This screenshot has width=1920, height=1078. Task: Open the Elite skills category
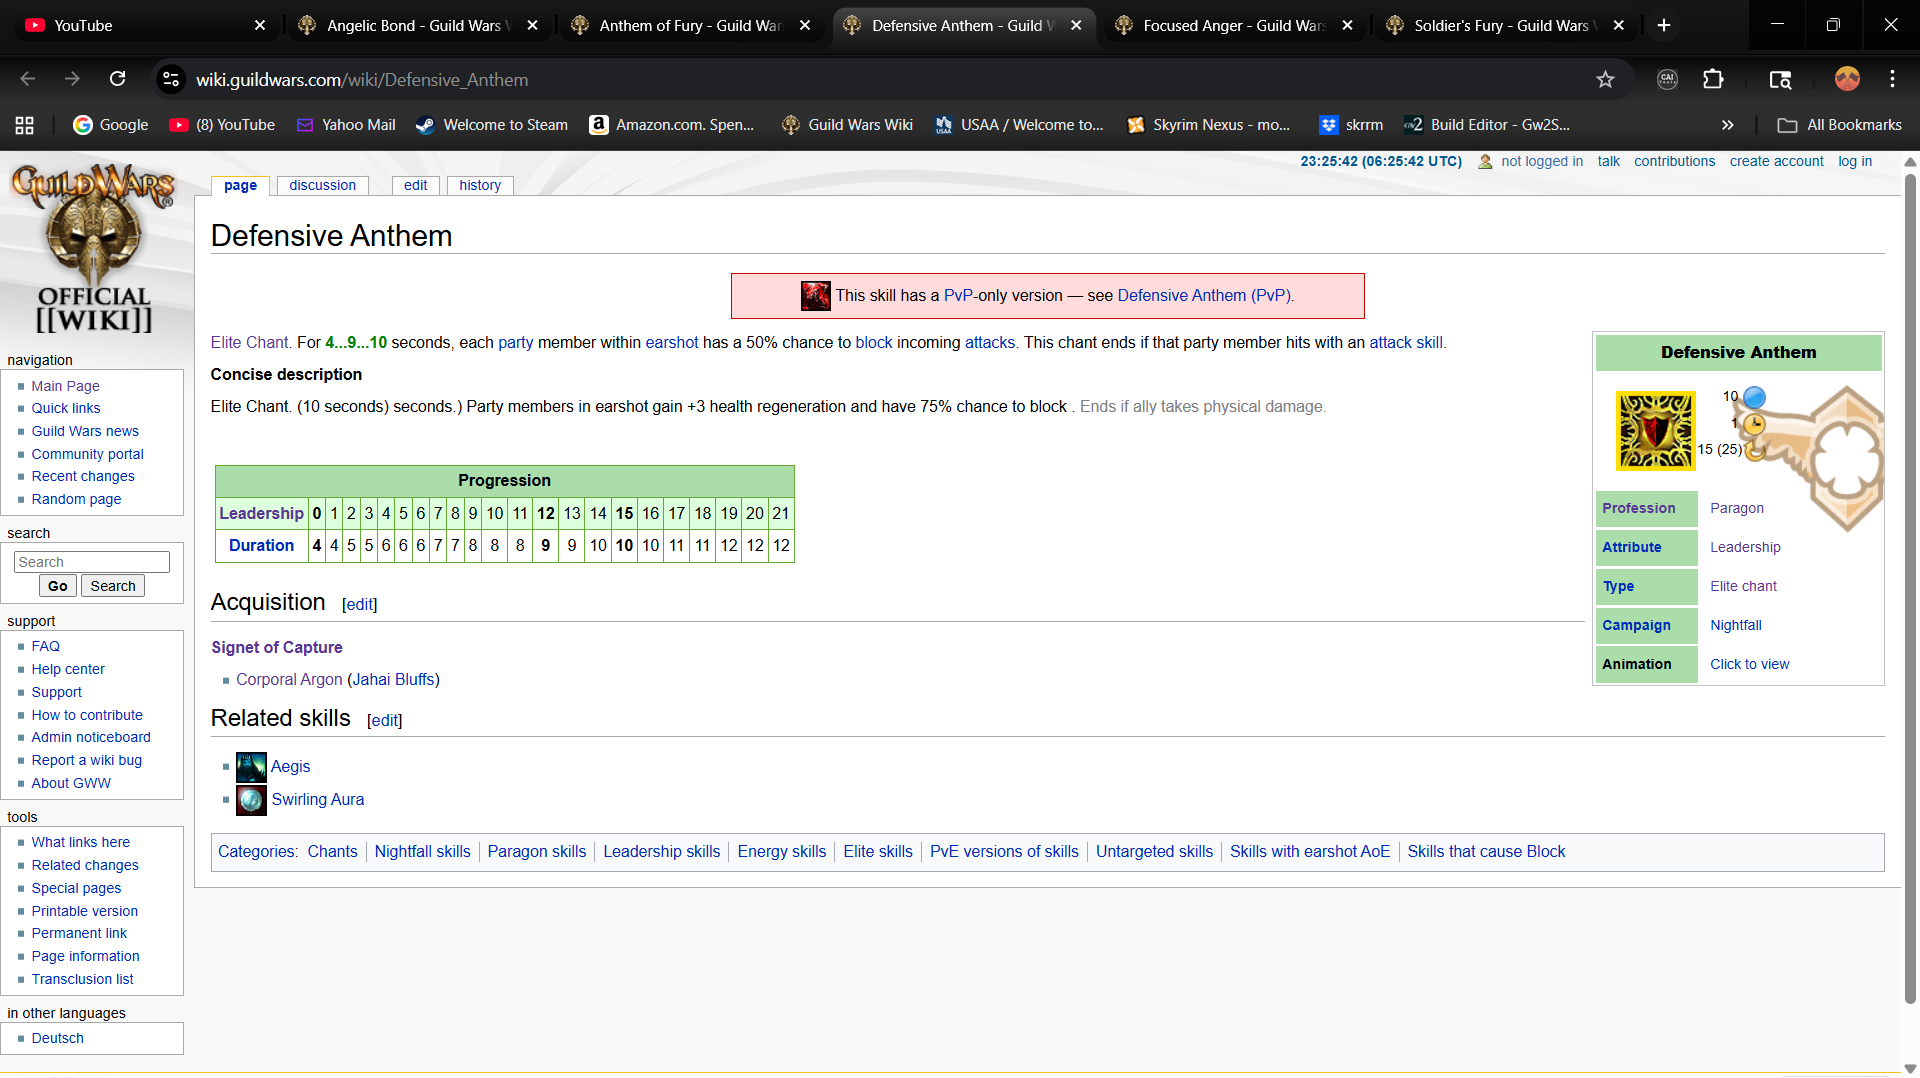coord(878,852)
